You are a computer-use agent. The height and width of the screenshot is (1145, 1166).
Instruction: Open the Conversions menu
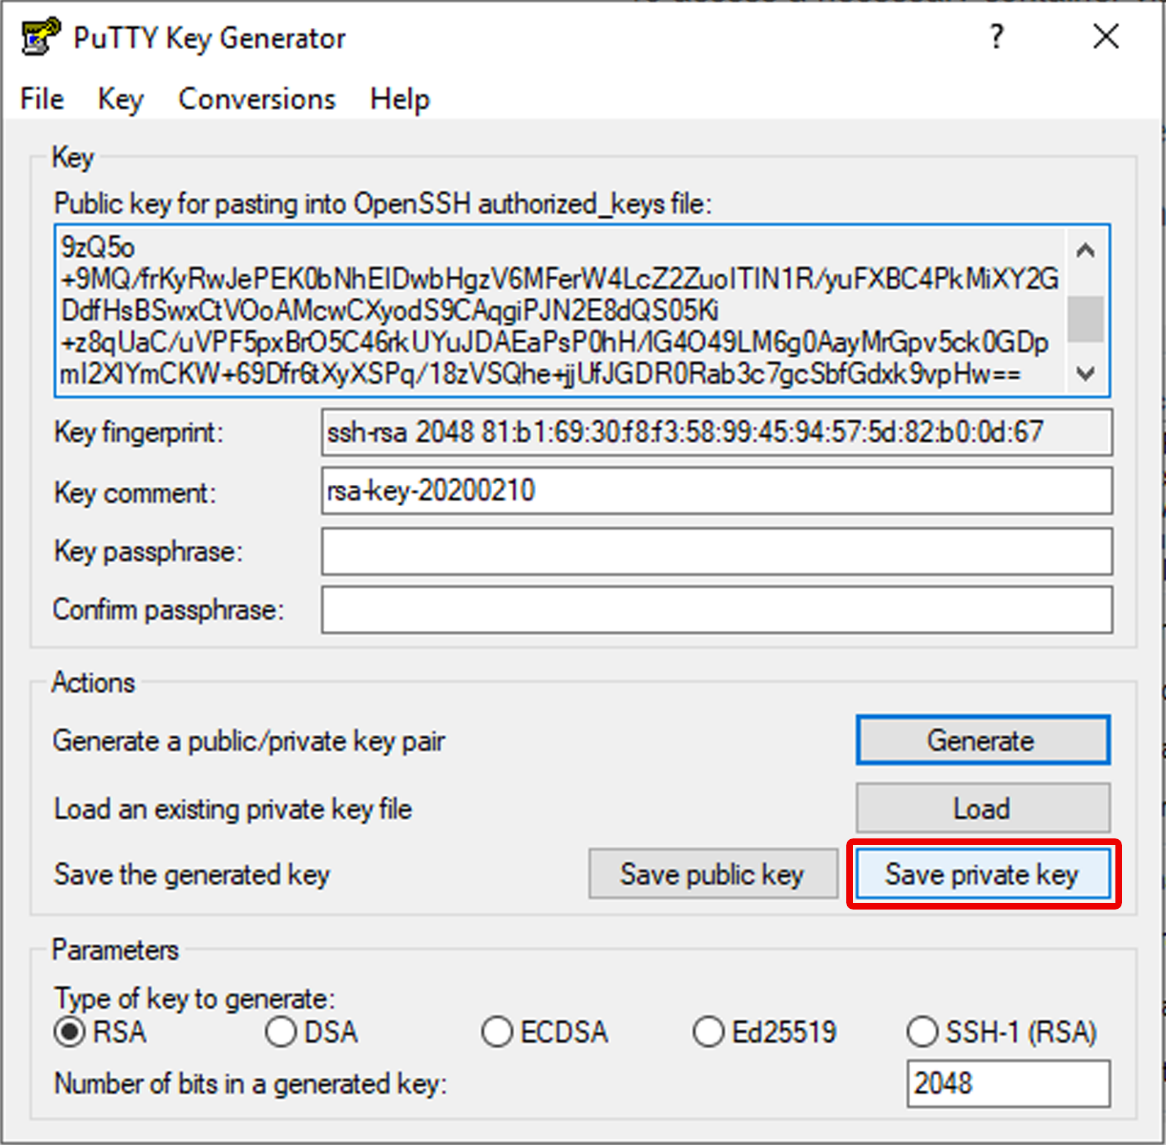257,99
